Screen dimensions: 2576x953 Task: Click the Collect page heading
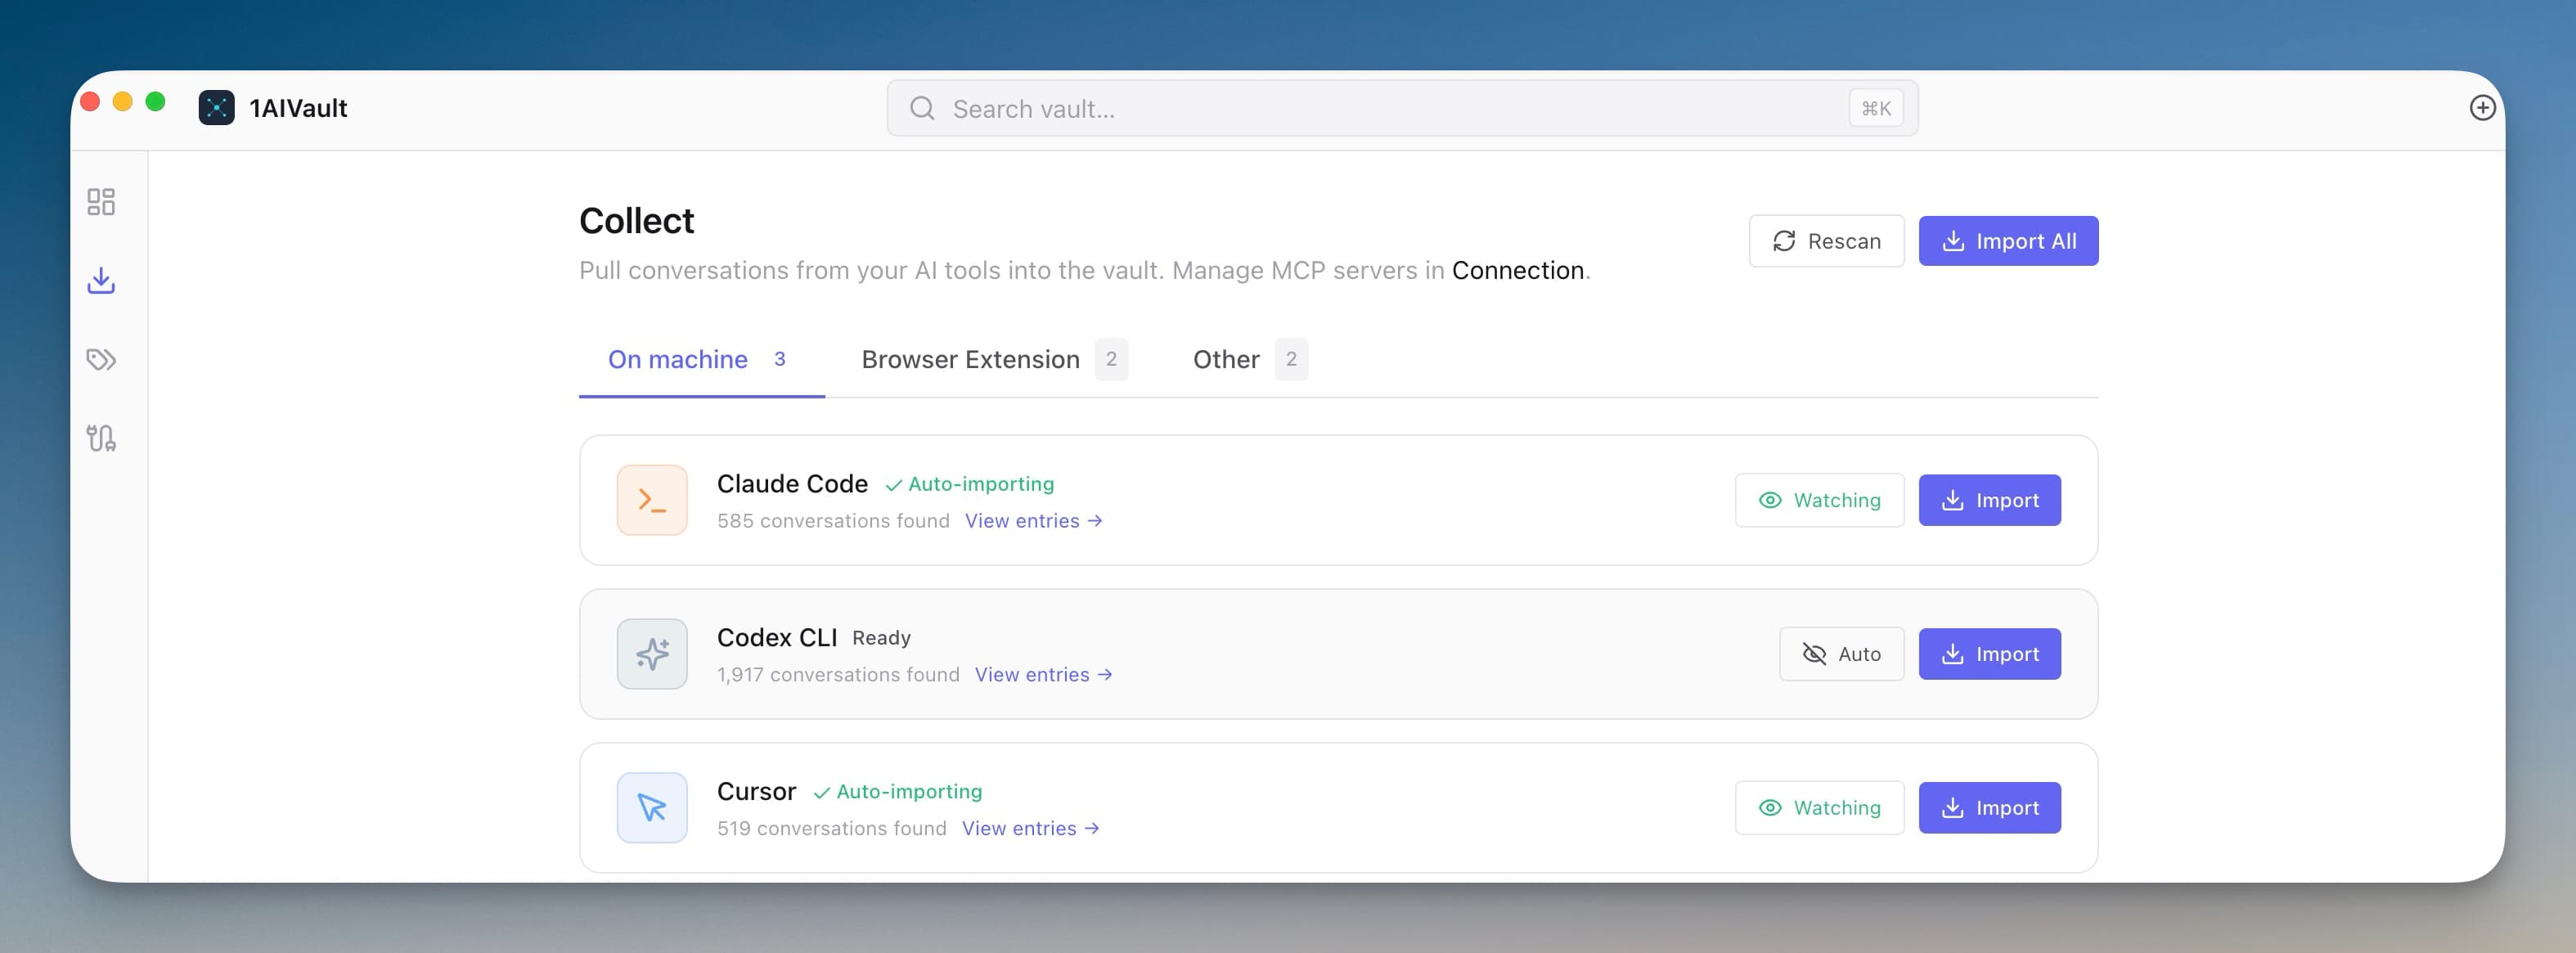tap(636, 221)
